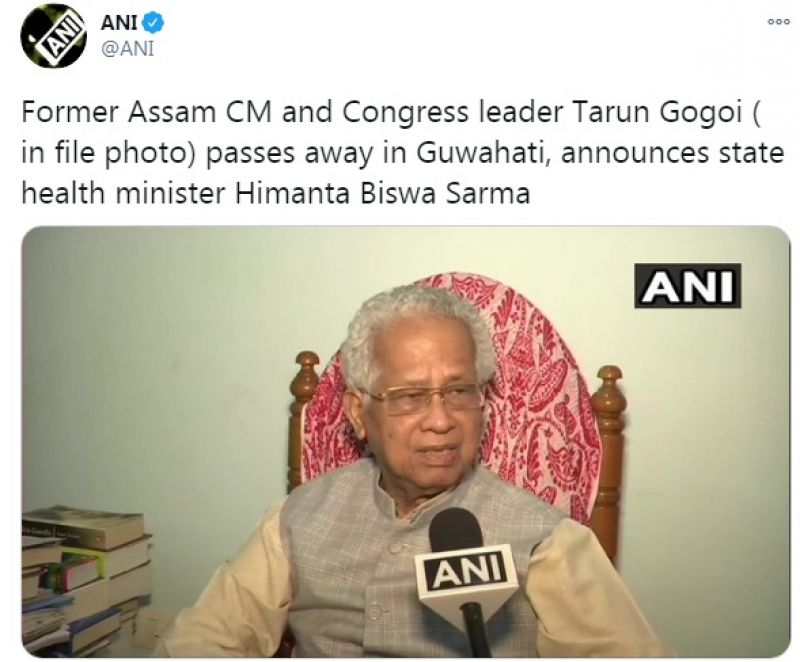
Task: Click Himanta Biswa Sarma in tweet text
Action: click(x=383, y=194)
